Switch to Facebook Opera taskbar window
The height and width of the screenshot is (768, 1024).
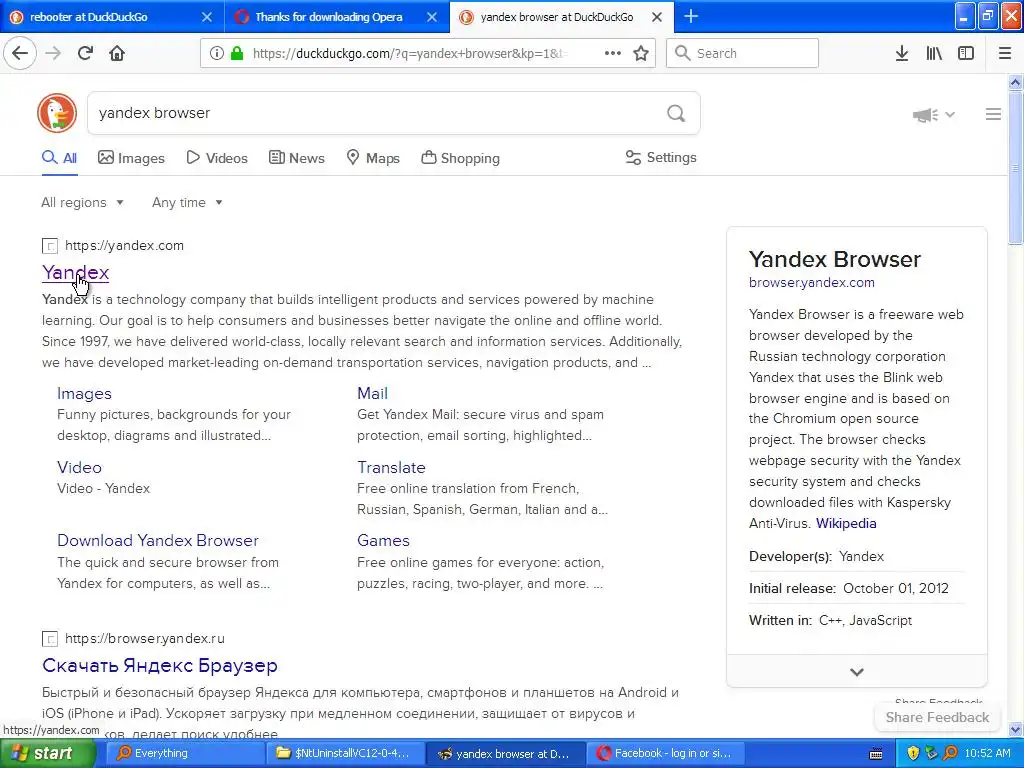pos(664,753)
